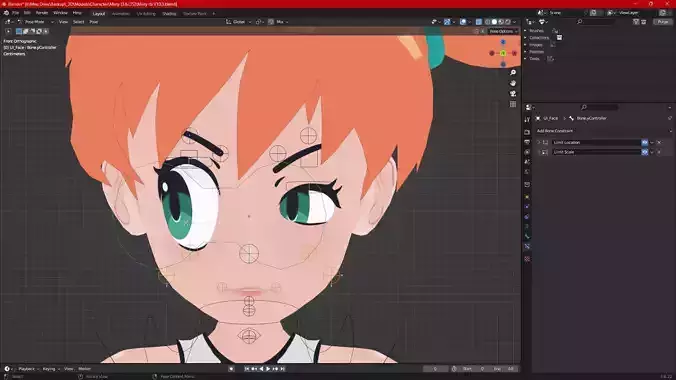Switch to the Layout workspace tab

click(99, 14)
